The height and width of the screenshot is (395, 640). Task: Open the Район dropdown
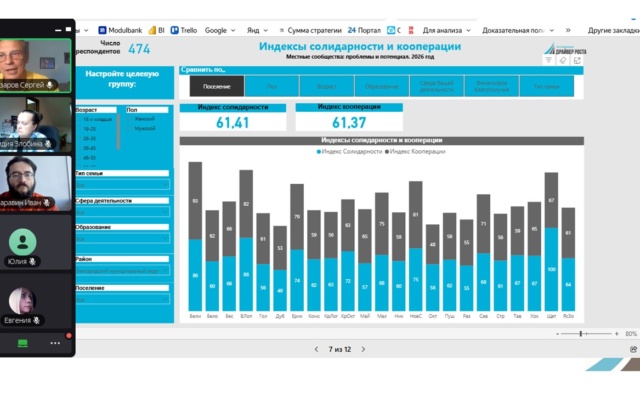click(122, 270)
